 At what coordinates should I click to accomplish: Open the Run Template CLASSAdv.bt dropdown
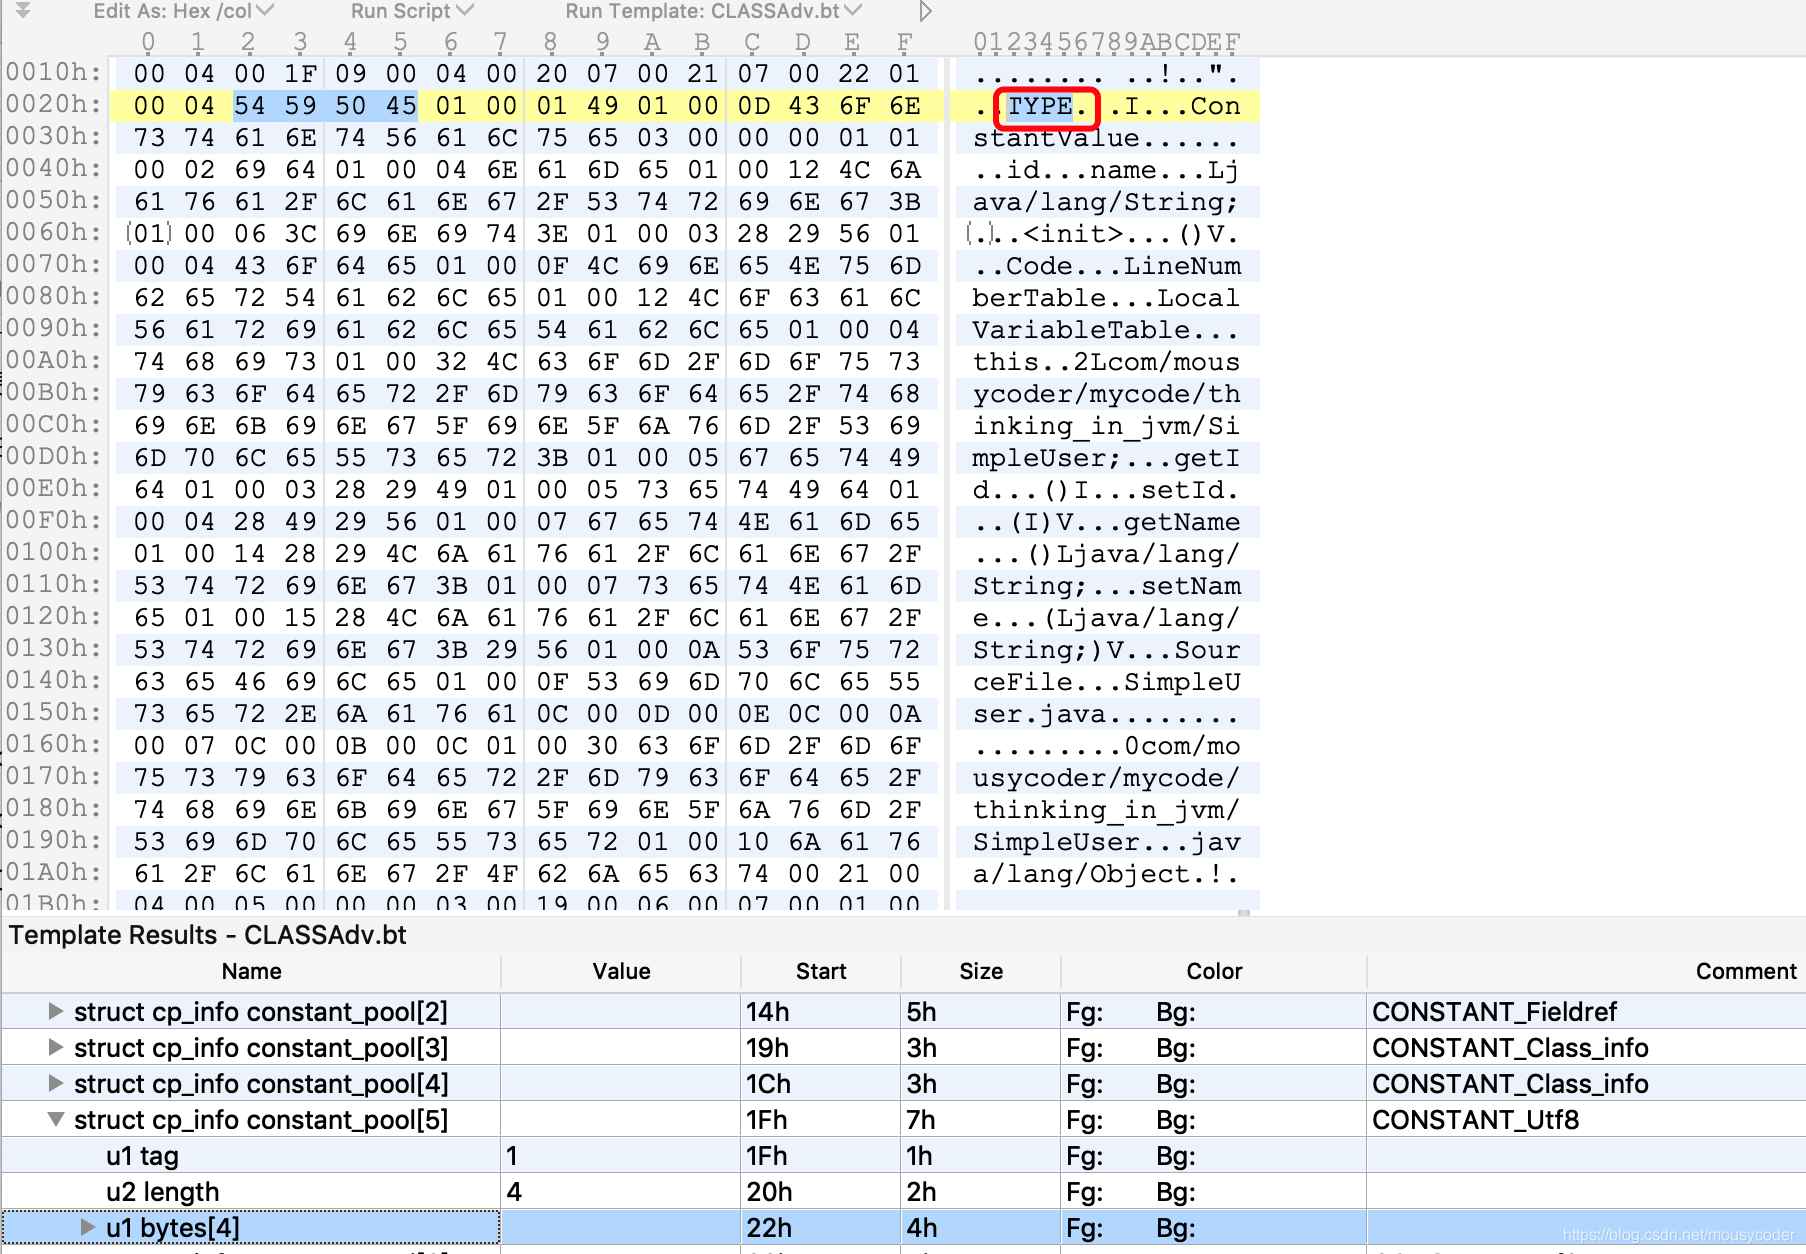pyautogui.click(x=713, y=11)
